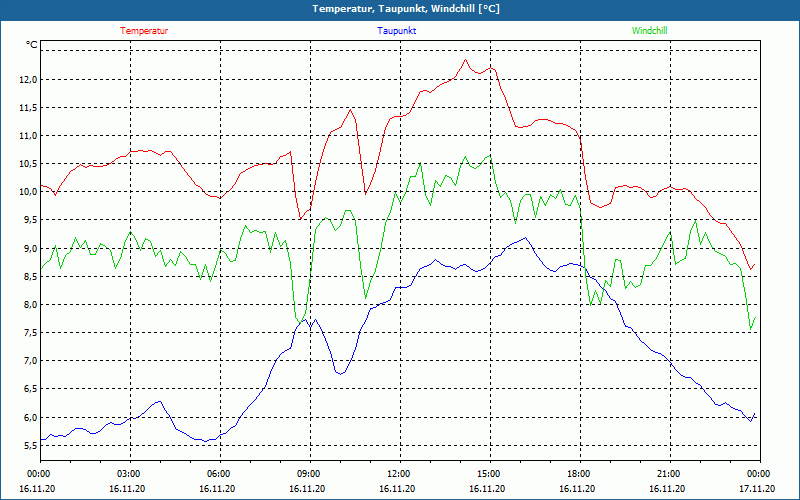Click the 16.11.20 date under 12:00
Image resolution: width=800 pixels, height=500 pixels.
click(397, 488)
